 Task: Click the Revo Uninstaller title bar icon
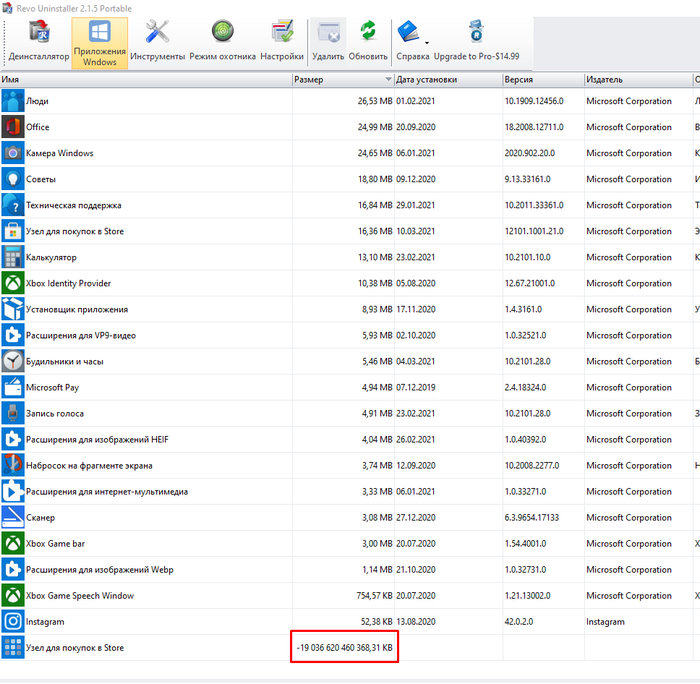coord(7,8)
